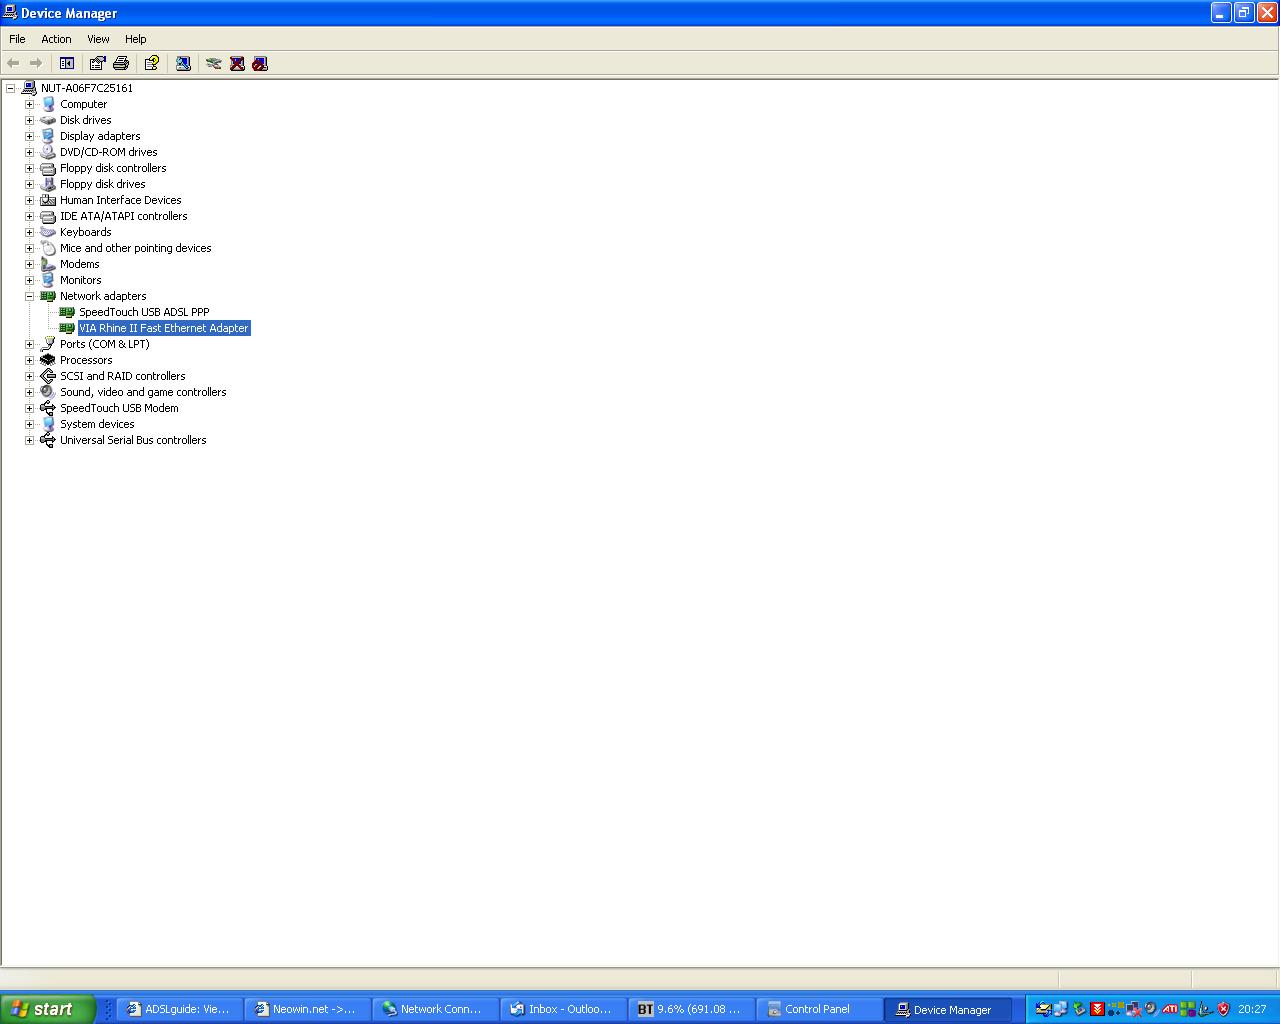Expand the Floppy disk controllers category
Viewport: 1280px width, 1024px height.
[29, 168]
